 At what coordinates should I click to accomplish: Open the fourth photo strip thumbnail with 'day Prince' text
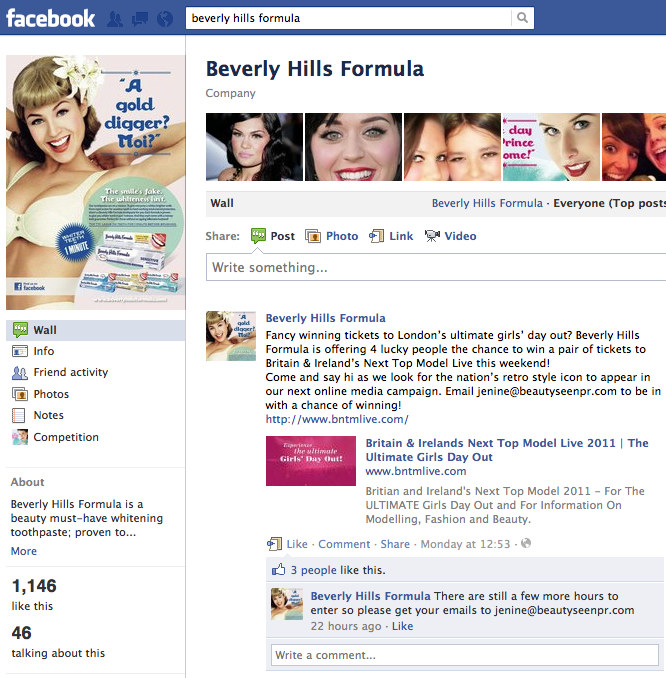tap(551, 147)
